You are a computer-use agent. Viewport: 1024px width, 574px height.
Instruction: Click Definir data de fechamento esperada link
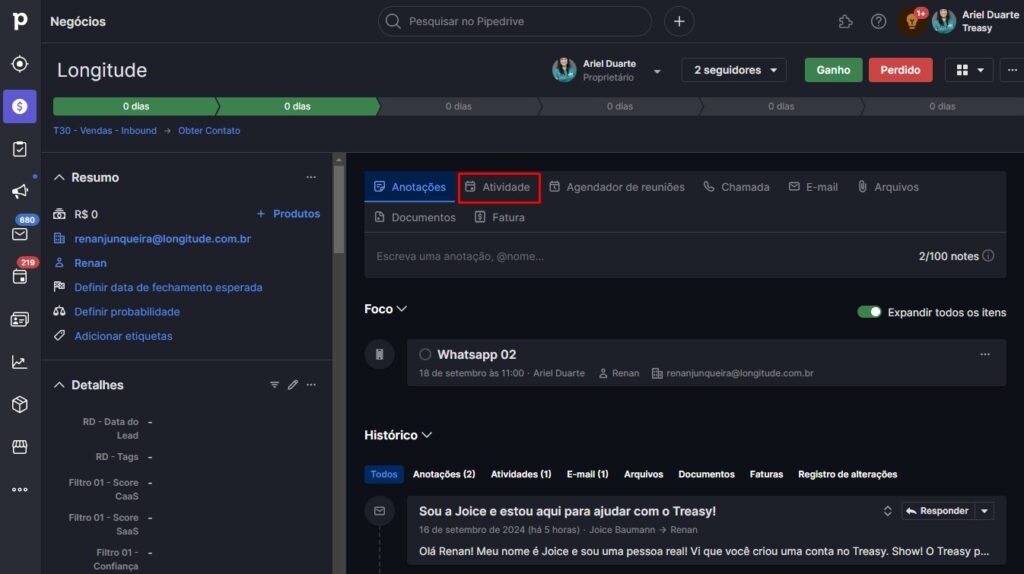[168, 287]
